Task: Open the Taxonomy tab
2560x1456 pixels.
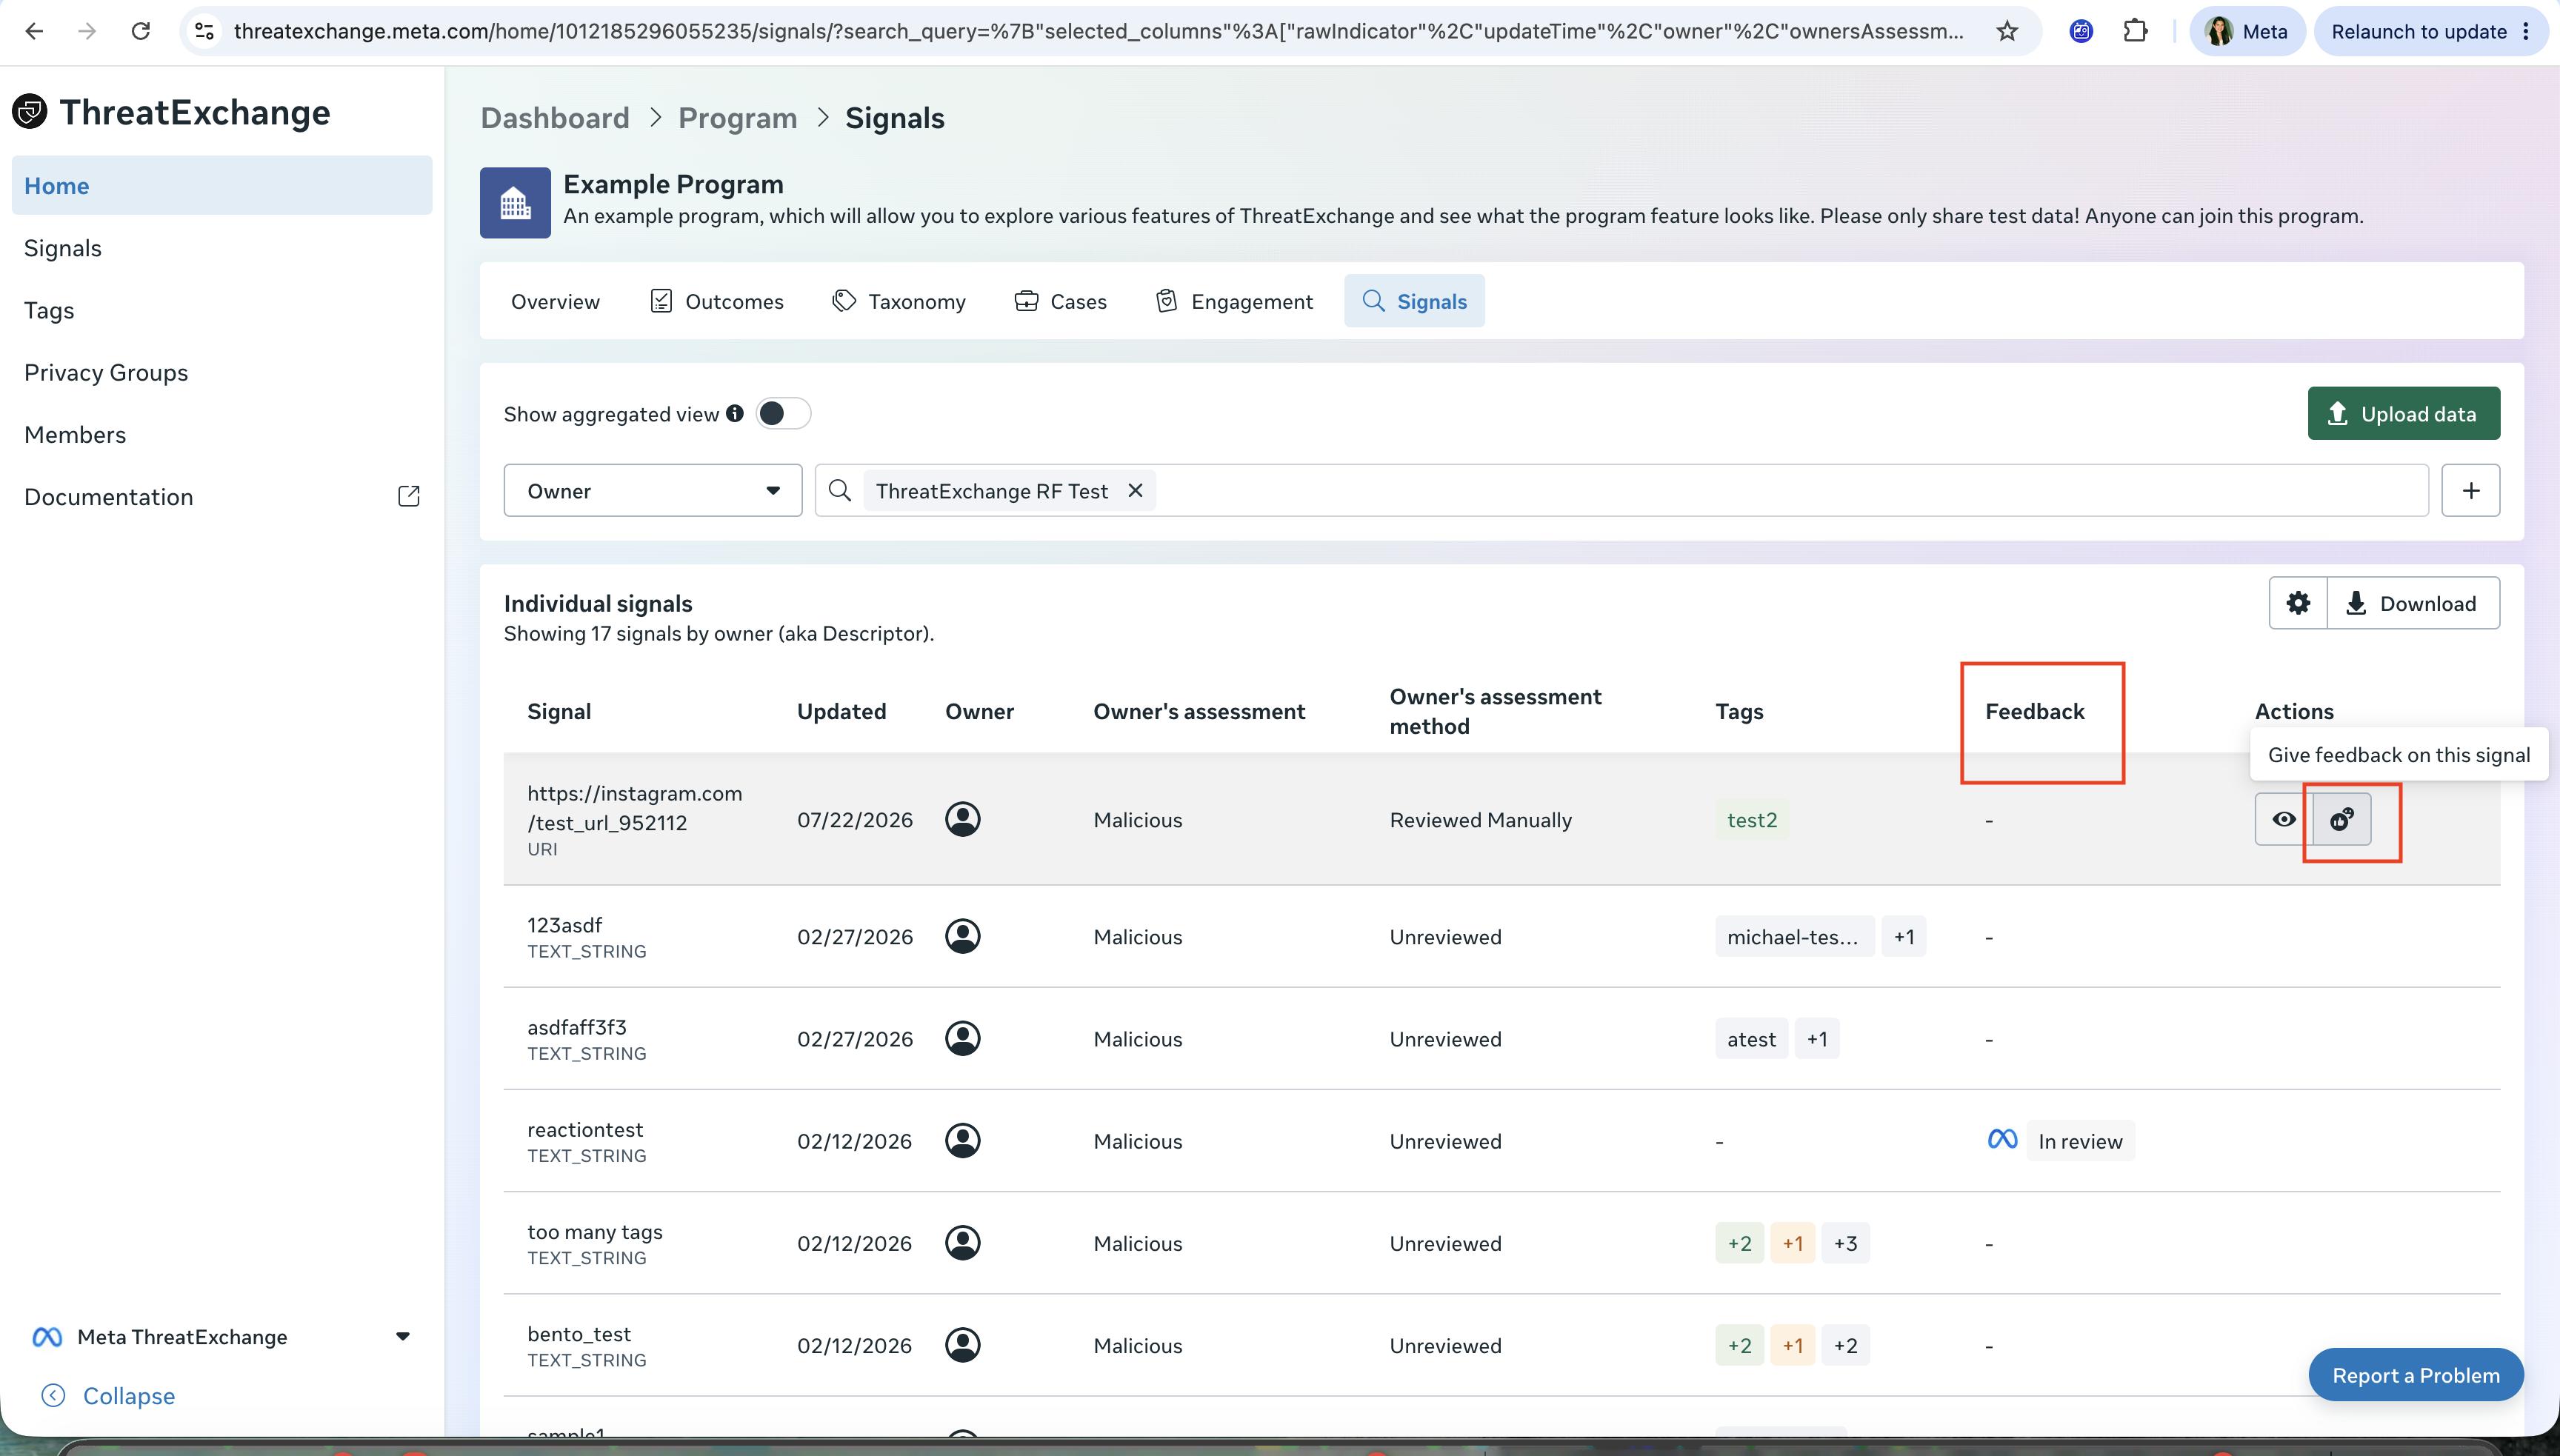Action: point(899,301)
